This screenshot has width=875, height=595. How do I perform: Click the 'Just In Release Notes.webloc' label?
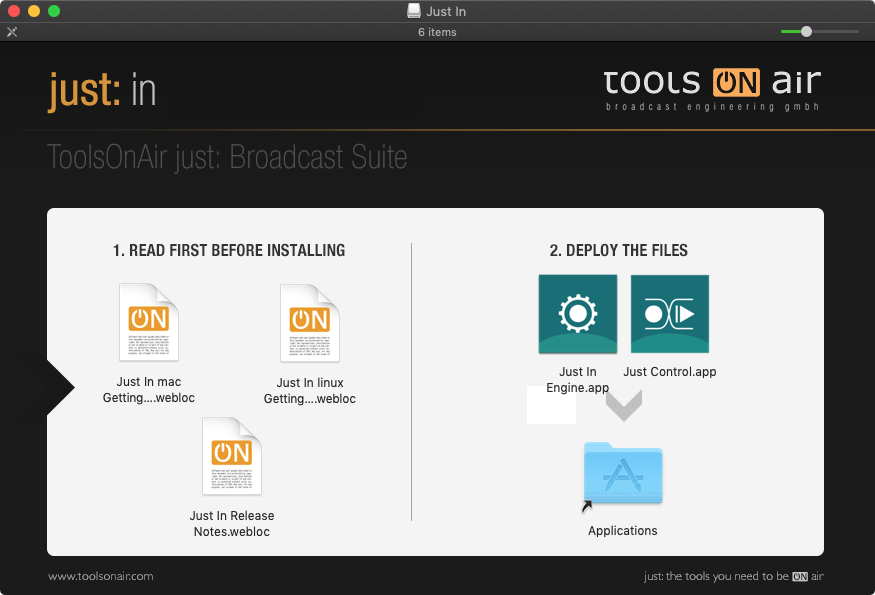232,524
